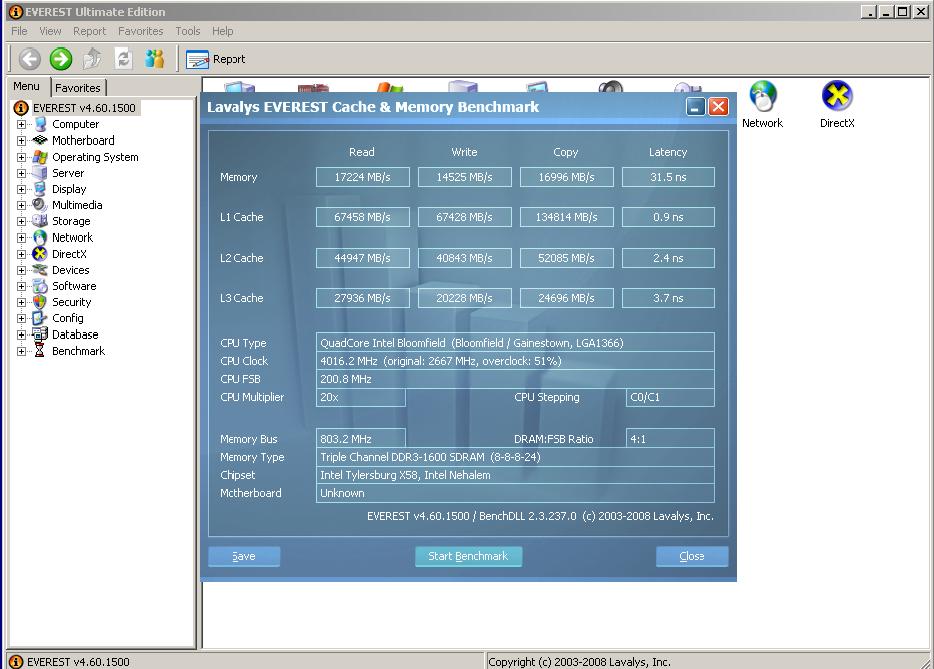Select the Software tree icon
The image size is (934, 669).
pos(40,286)
